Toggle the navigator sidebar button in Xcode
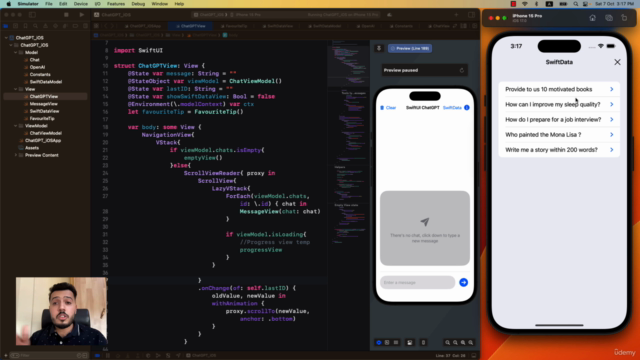640x360 pixels. (32, 15)
